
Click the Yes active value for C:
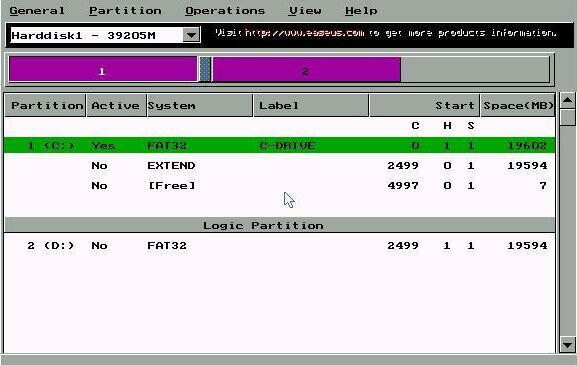tap(103, 146)
